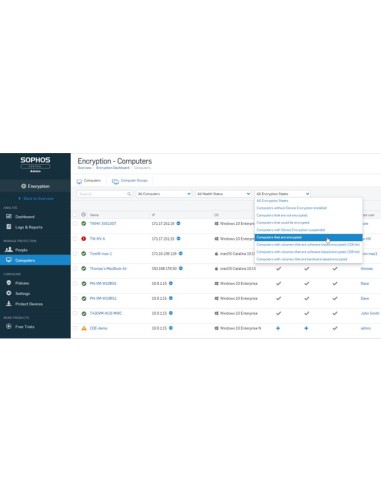Click blue IP info icon for TN-HV-A
Screen dimensions: 381x492
(x=178, y=238)
